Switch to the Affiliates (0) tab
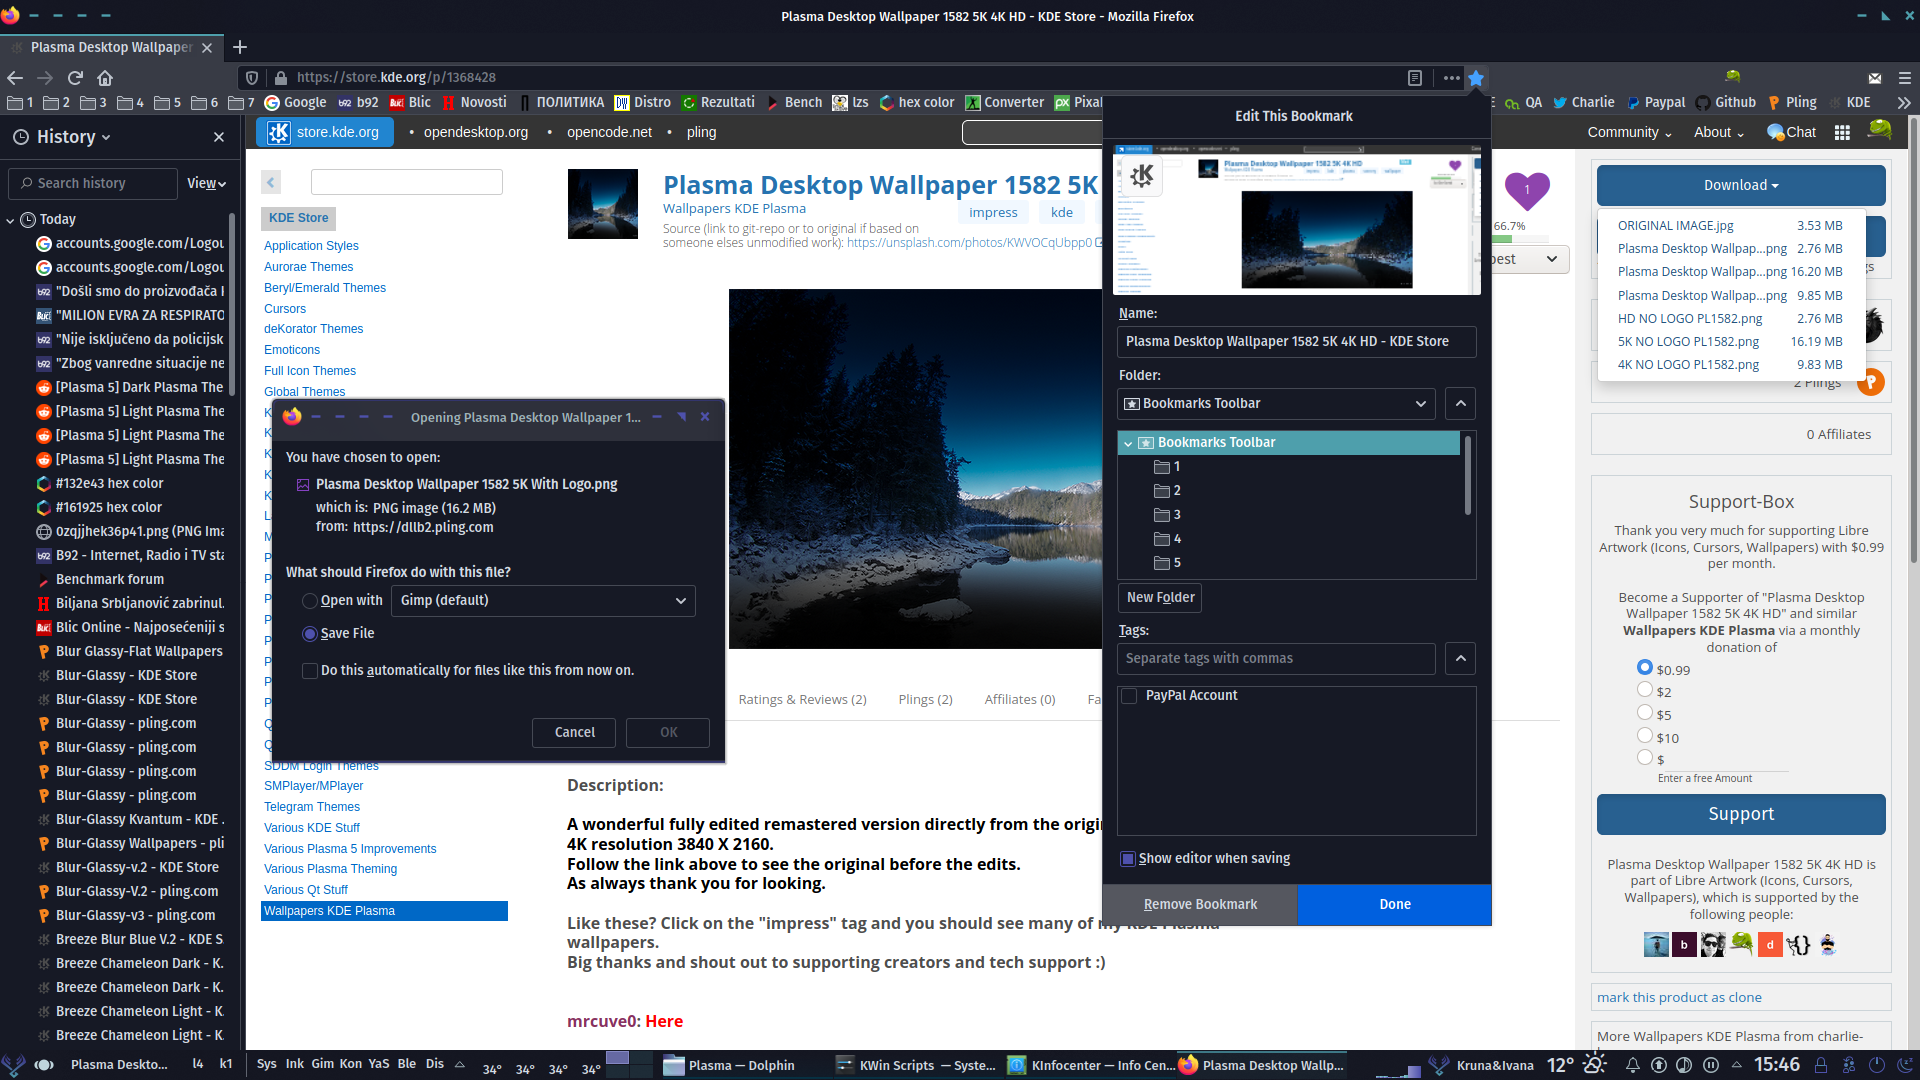 pos(1020,700)
